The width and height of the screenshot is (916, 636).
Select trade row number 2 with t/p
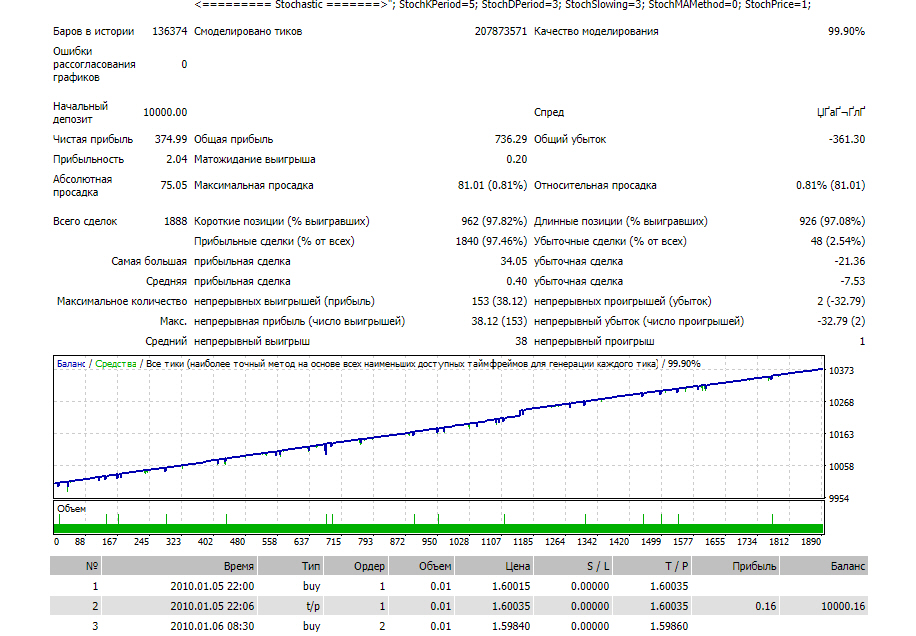point(459,606)
